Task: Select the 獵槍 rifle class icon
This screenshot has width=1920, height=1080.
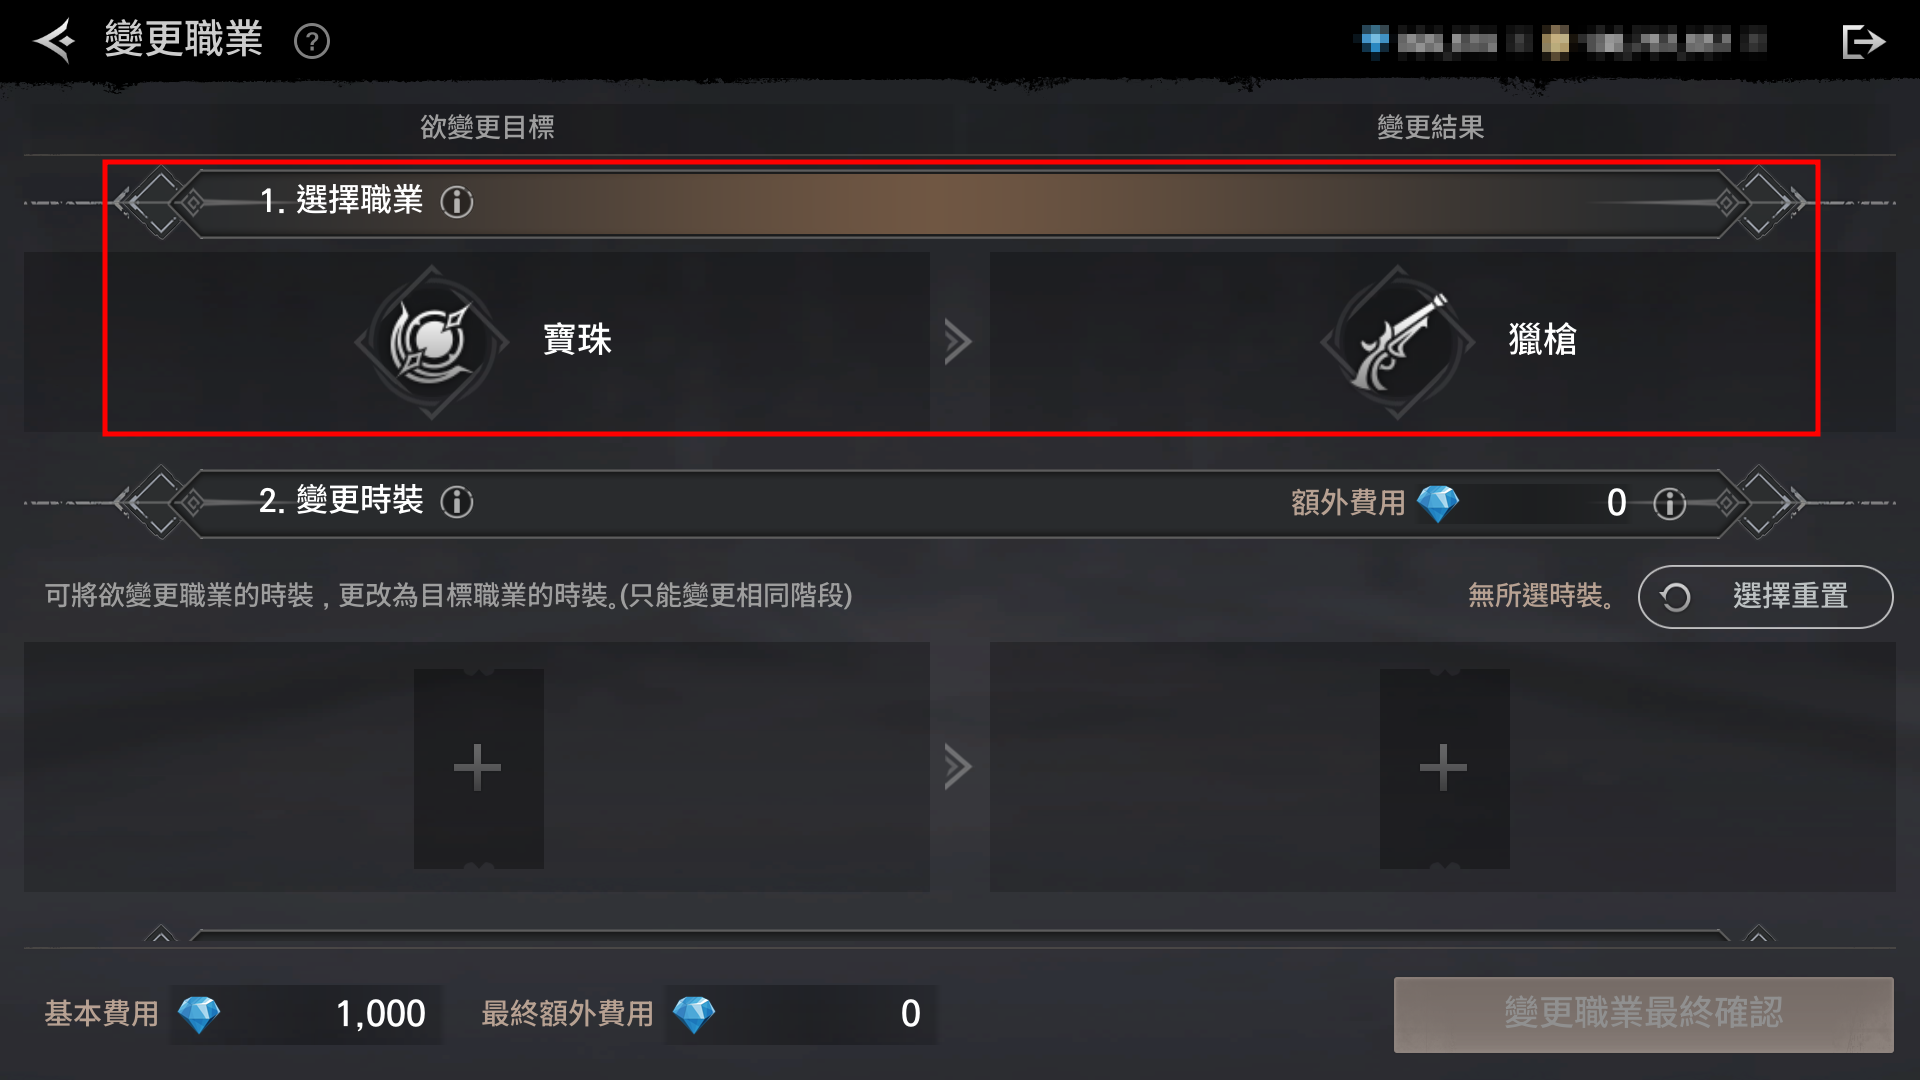Action: 1397,342
